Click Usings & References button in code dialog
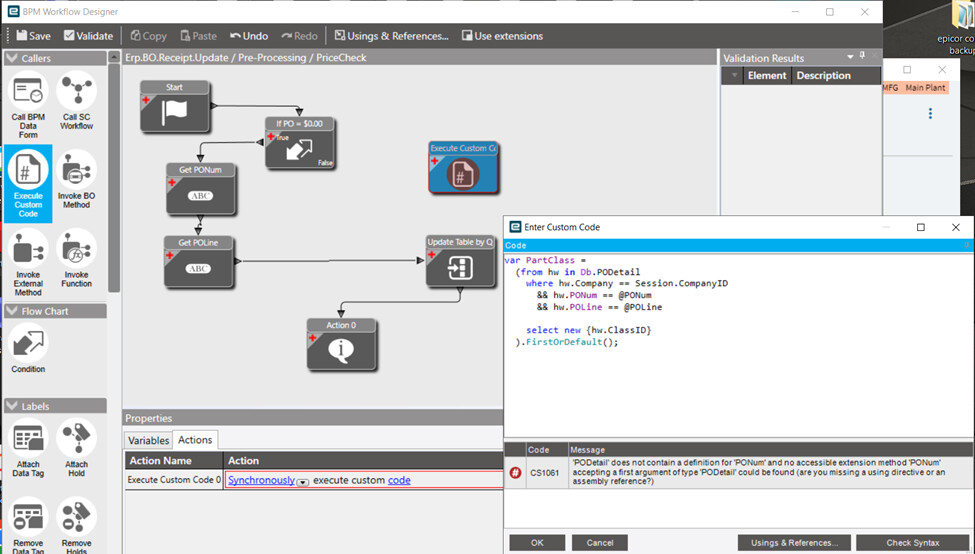 tap(795, 543)
